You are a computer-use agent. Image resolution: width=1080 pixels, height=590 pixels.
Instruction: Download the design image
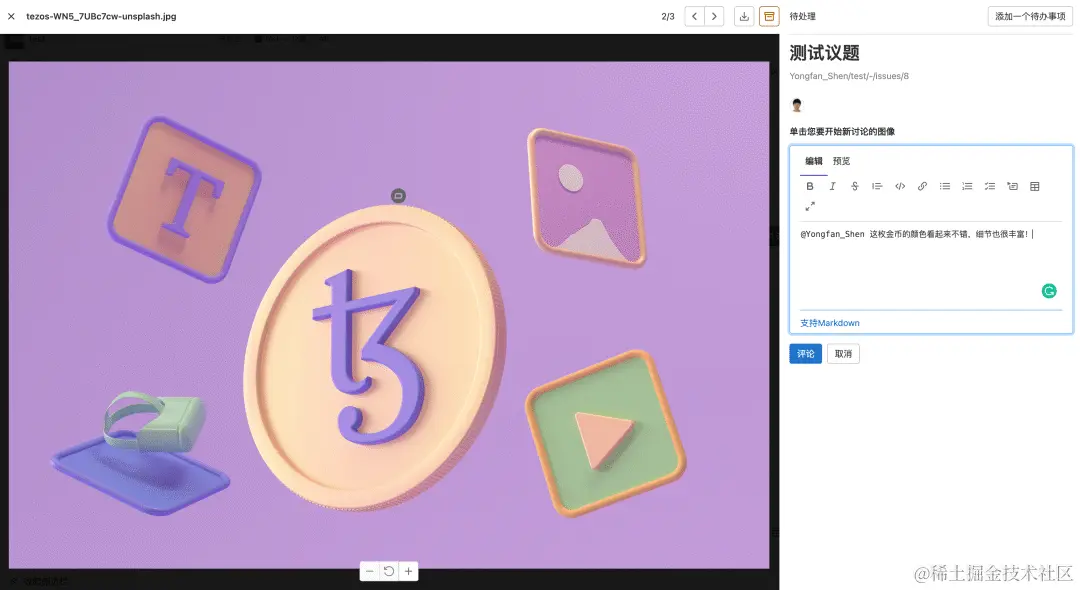point(744,17)
